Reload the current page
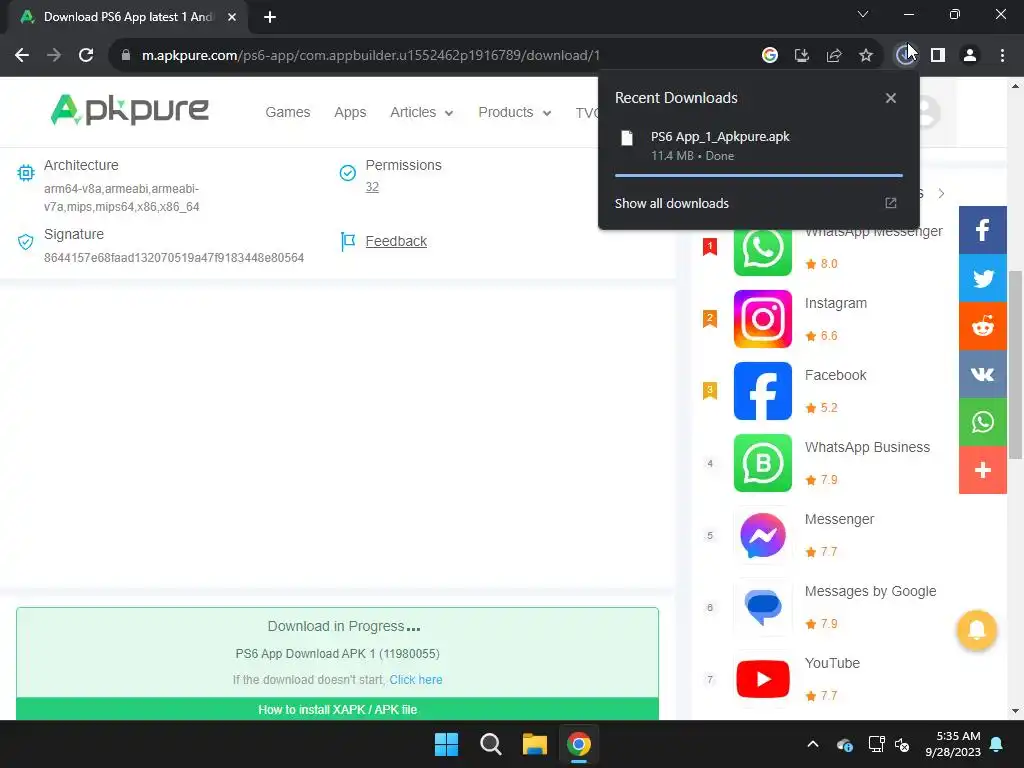Viewport: 1024px width, 768px height. (x=86, y=56)
